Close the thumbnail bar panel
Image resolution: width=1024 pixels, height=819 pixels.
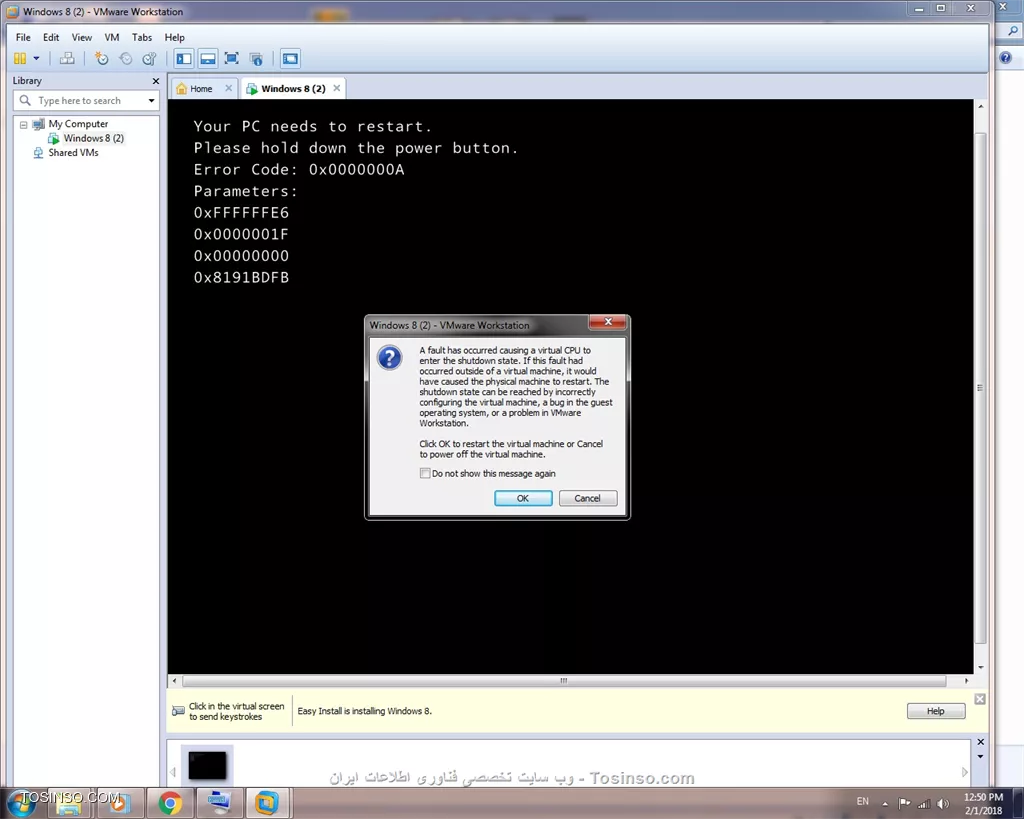pos(980,743)
